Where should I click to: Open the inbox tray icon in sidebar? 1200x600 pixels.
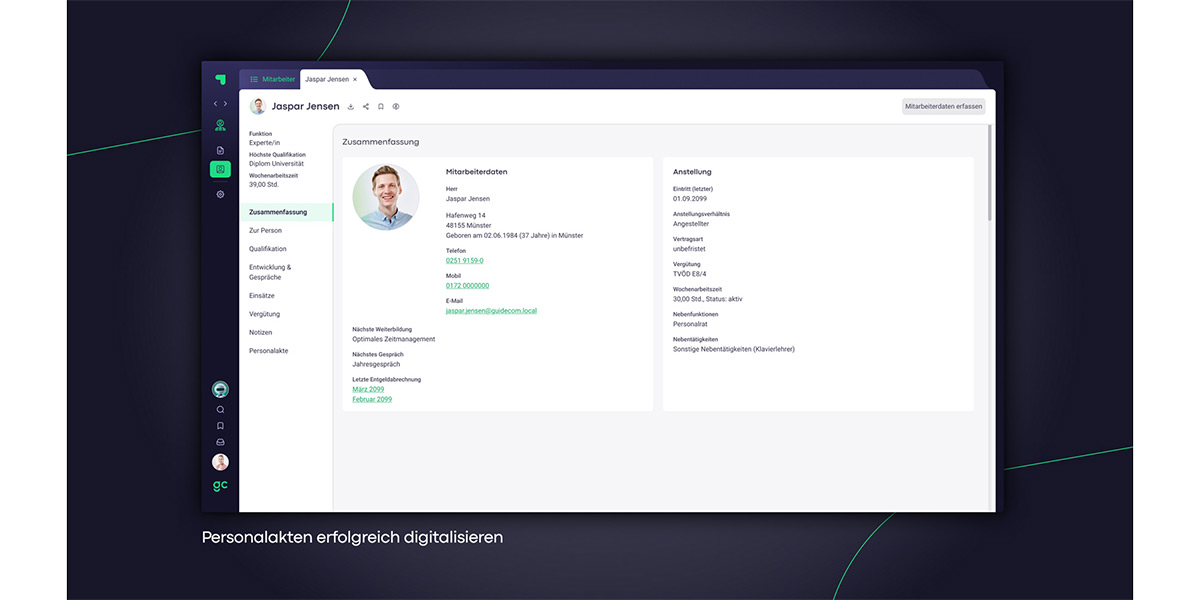220,441
